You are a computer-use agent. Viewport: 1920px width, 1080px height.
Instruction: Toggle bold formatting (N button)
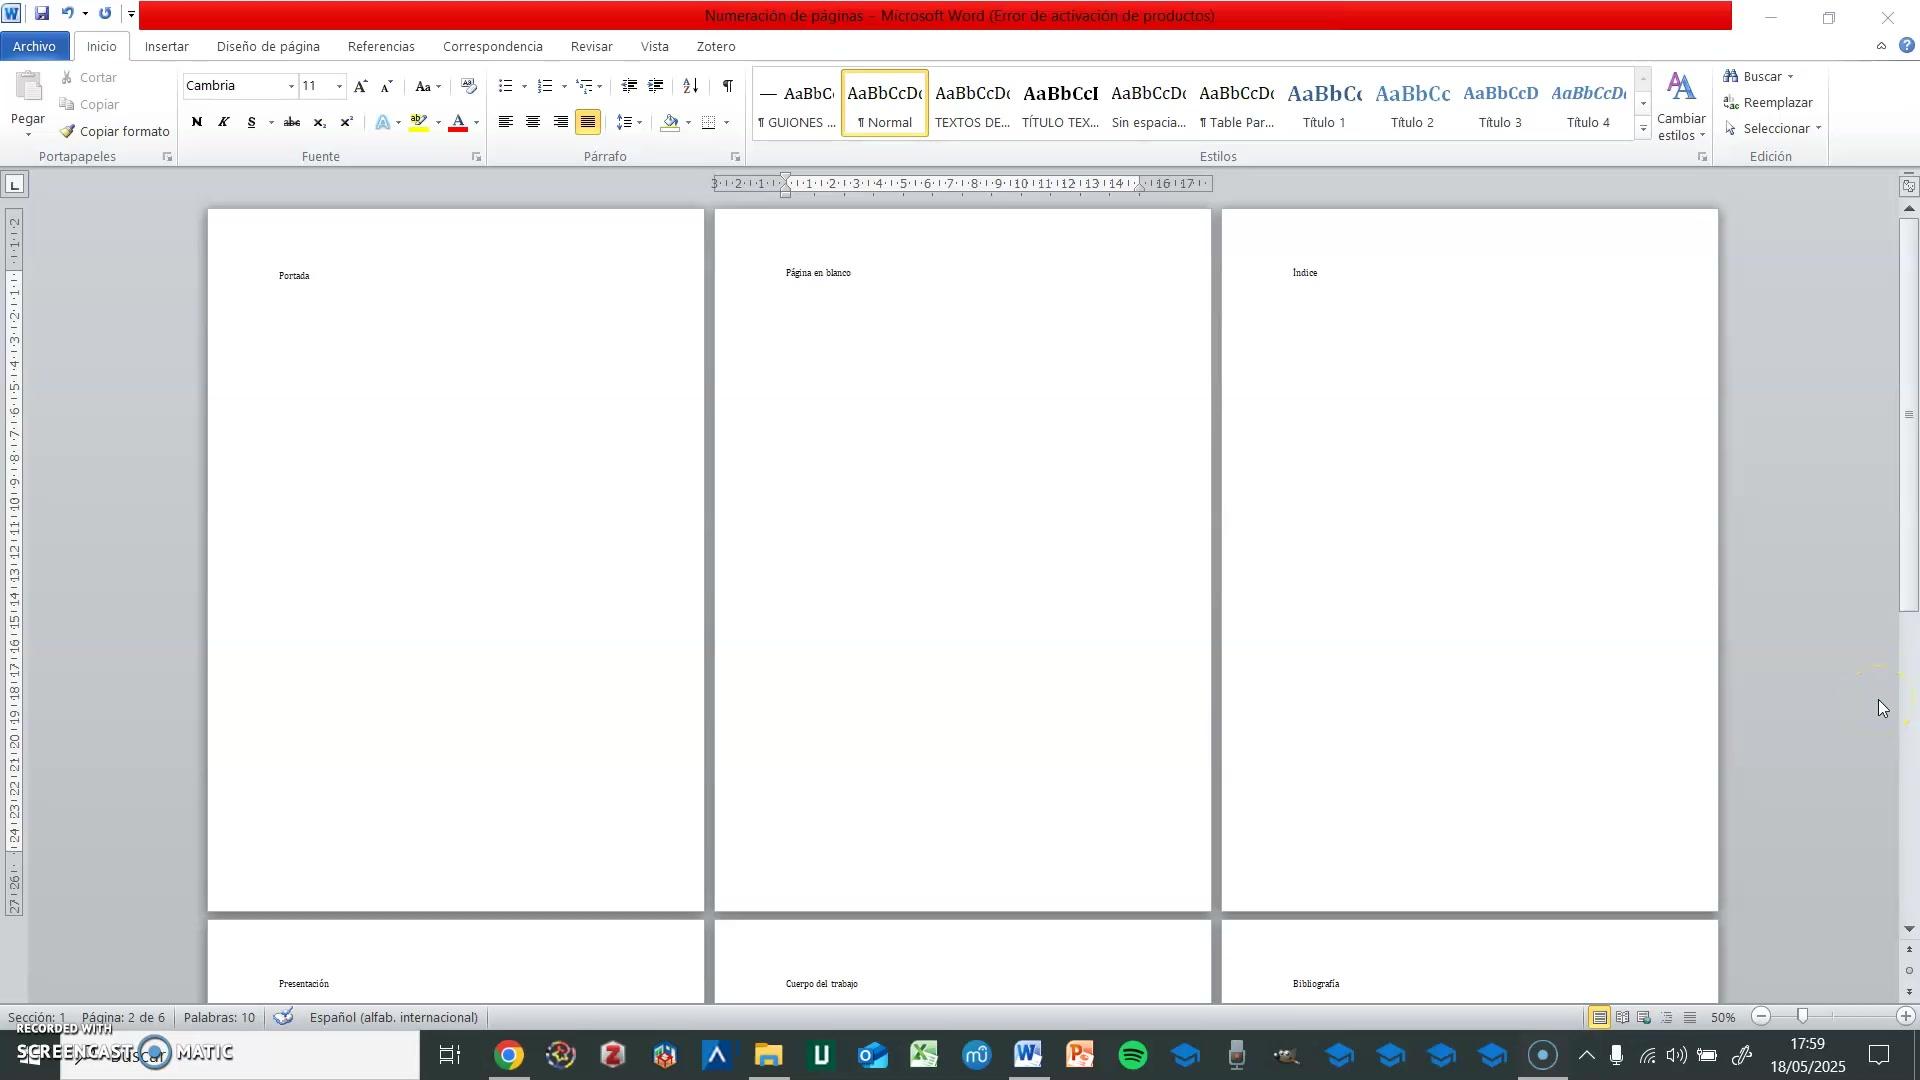(197, 122)
